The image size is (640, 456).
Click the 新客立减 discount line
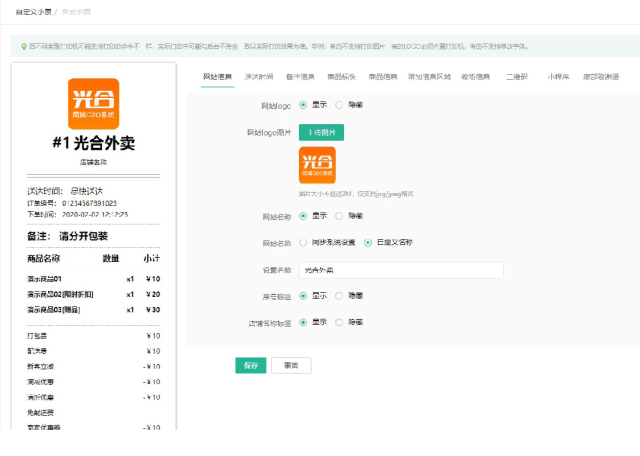[x=93, y=367]
